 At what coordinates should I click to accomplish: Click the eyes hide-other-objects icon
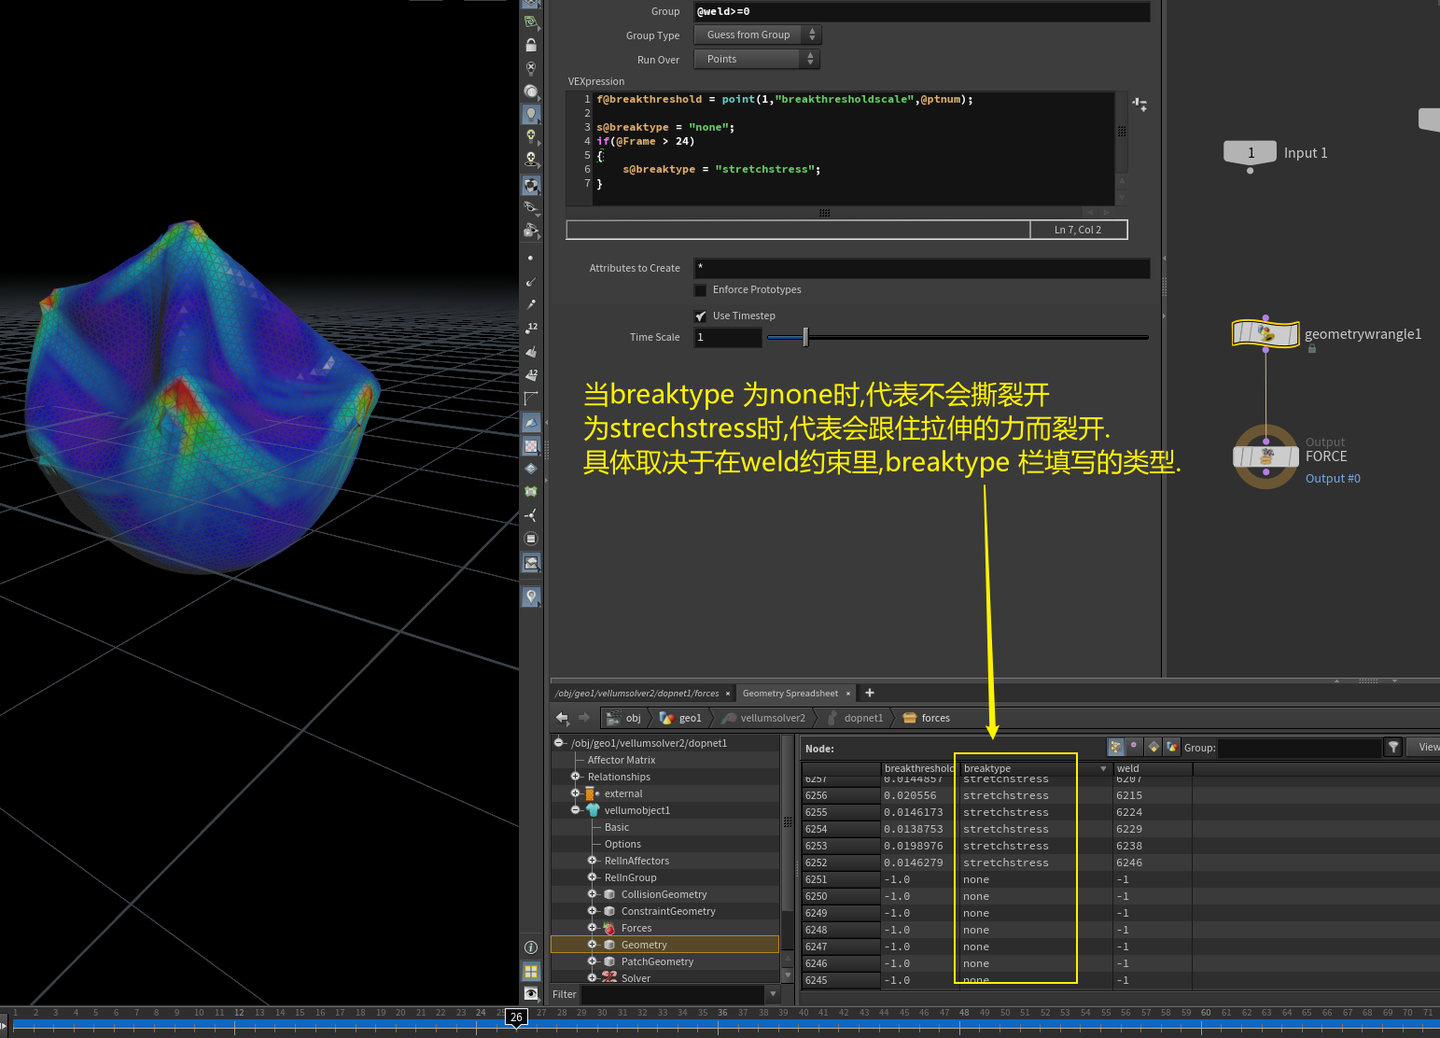531,208
